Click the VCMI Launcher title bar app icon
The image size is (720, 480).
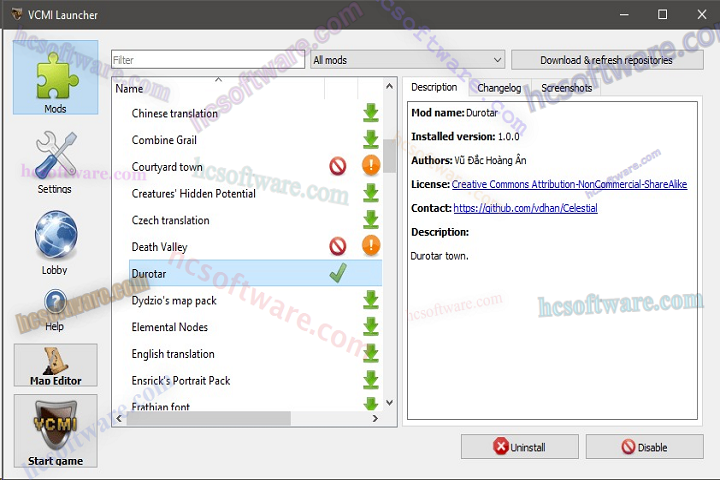(x=17, y=14)
